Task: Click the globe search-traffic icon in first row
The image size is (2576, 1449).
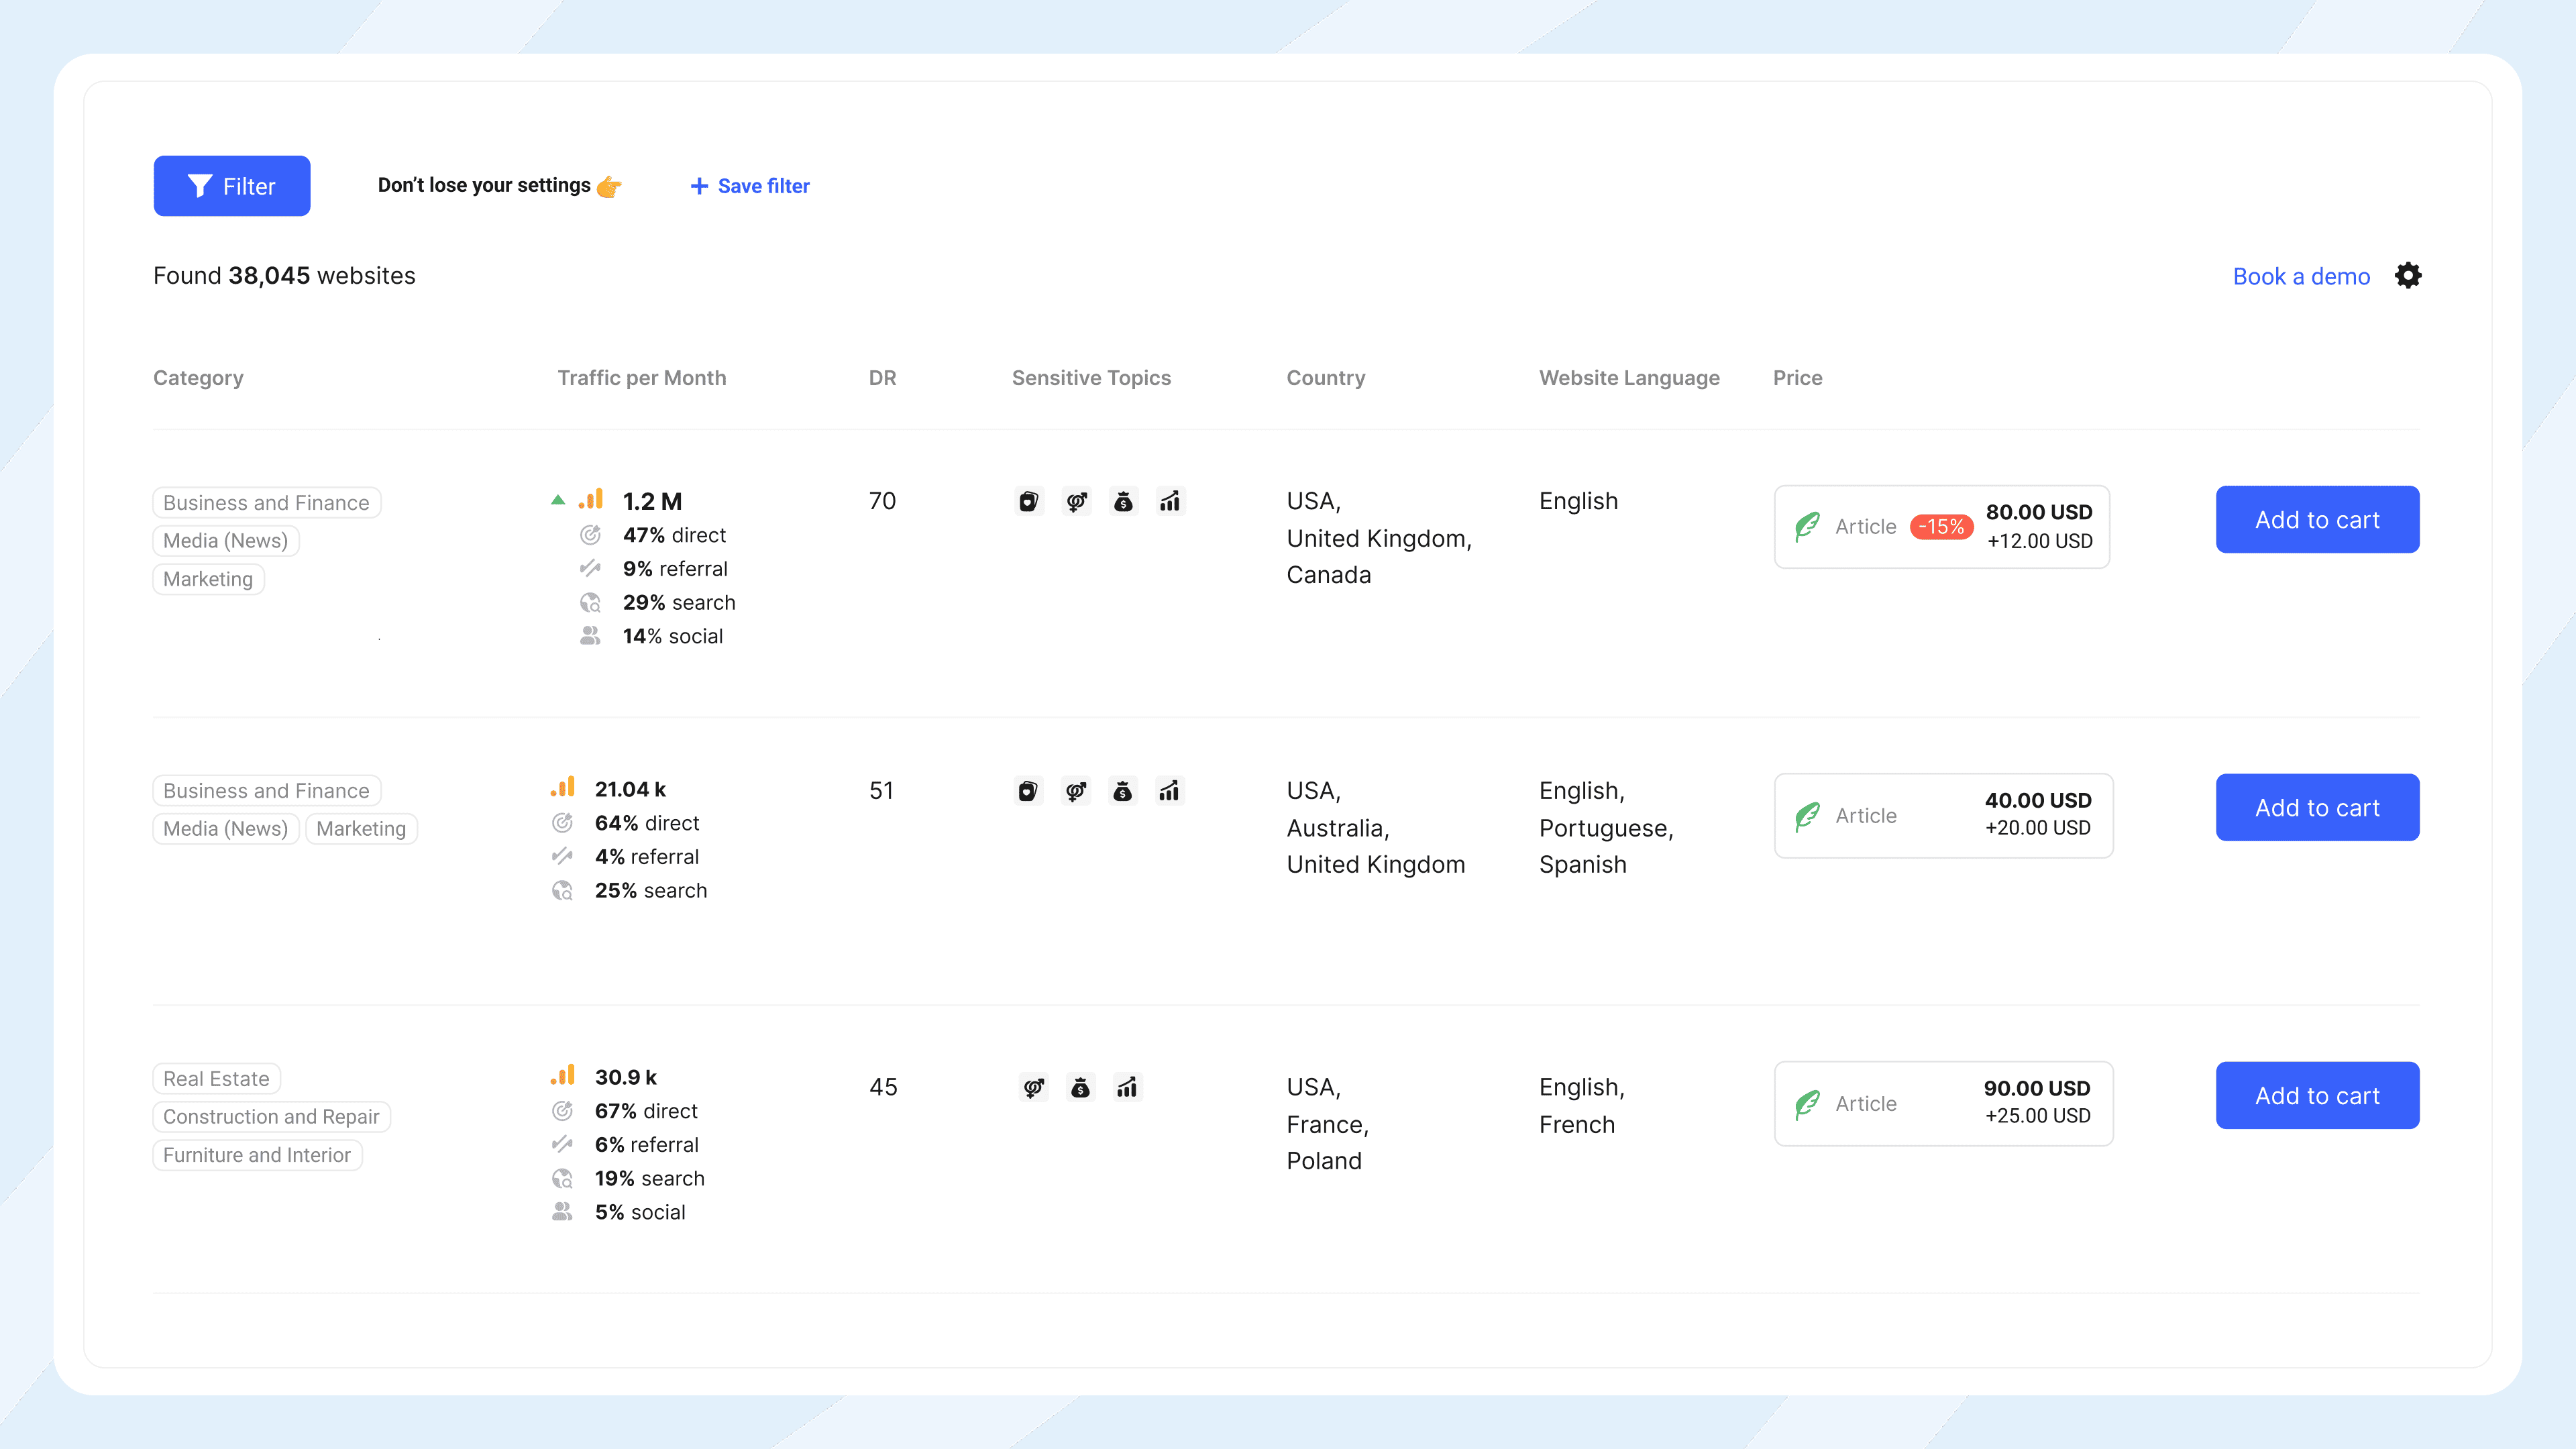Action: coord(590,602)
